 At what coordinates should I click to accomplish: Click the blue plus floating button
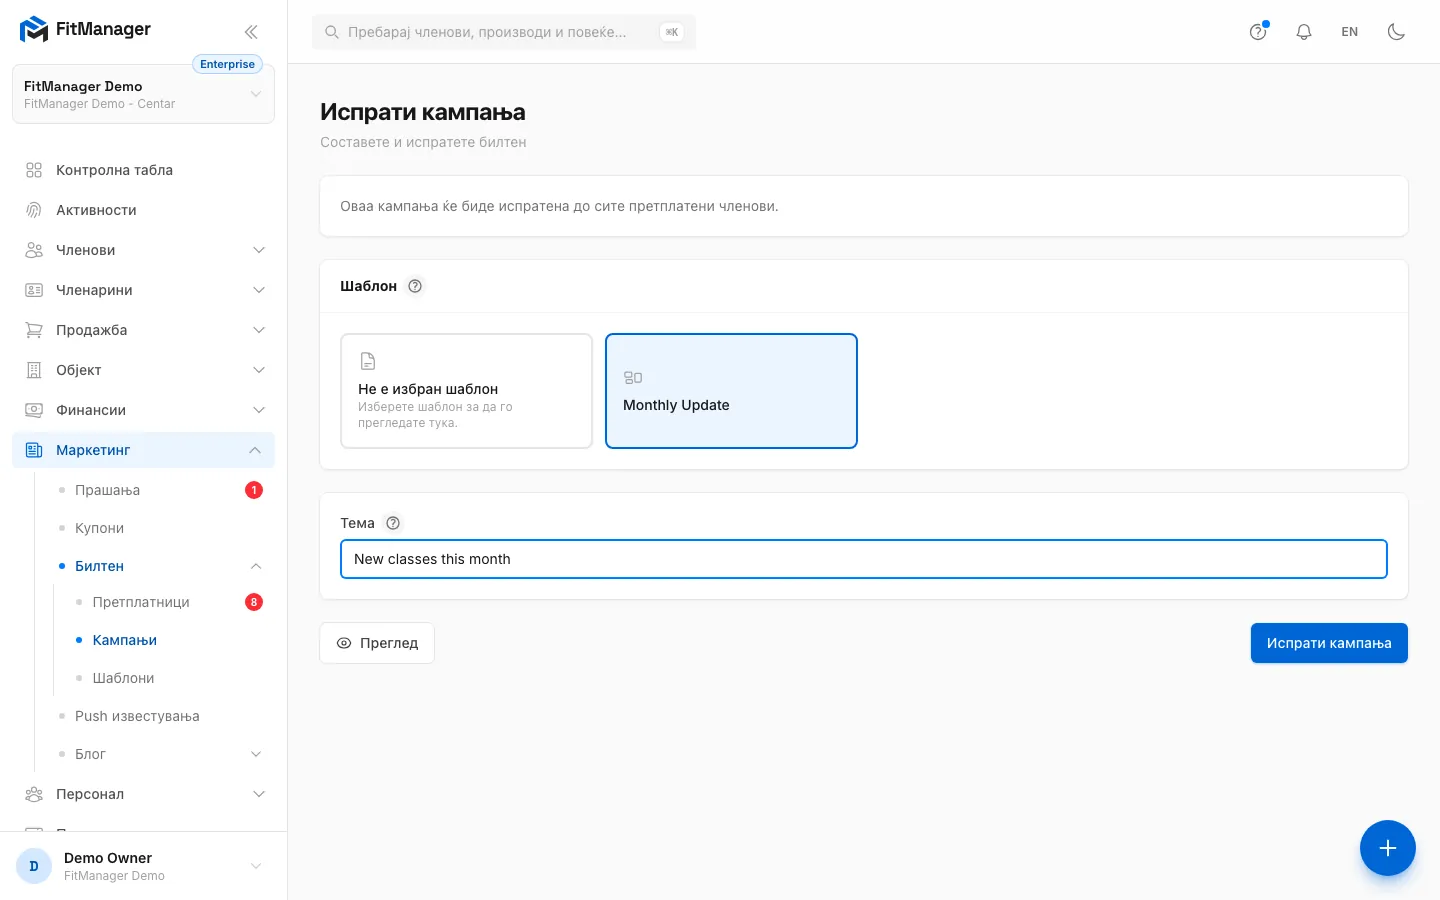[1388, 848]
